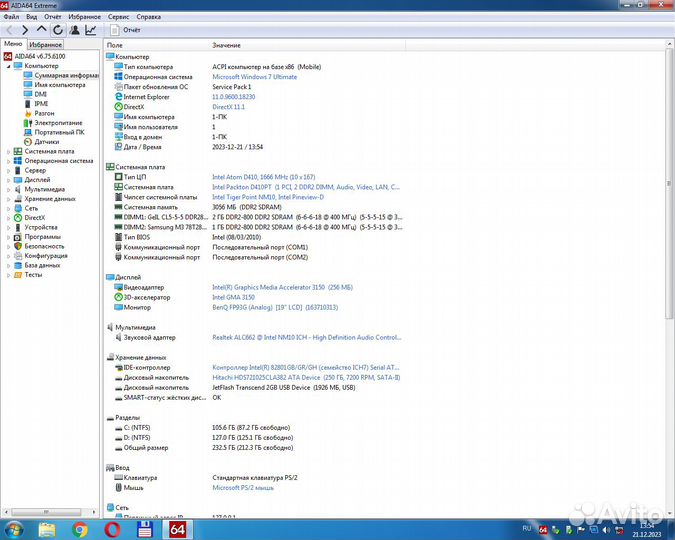Select the Безопасность shield icon

tap(18, 246)
